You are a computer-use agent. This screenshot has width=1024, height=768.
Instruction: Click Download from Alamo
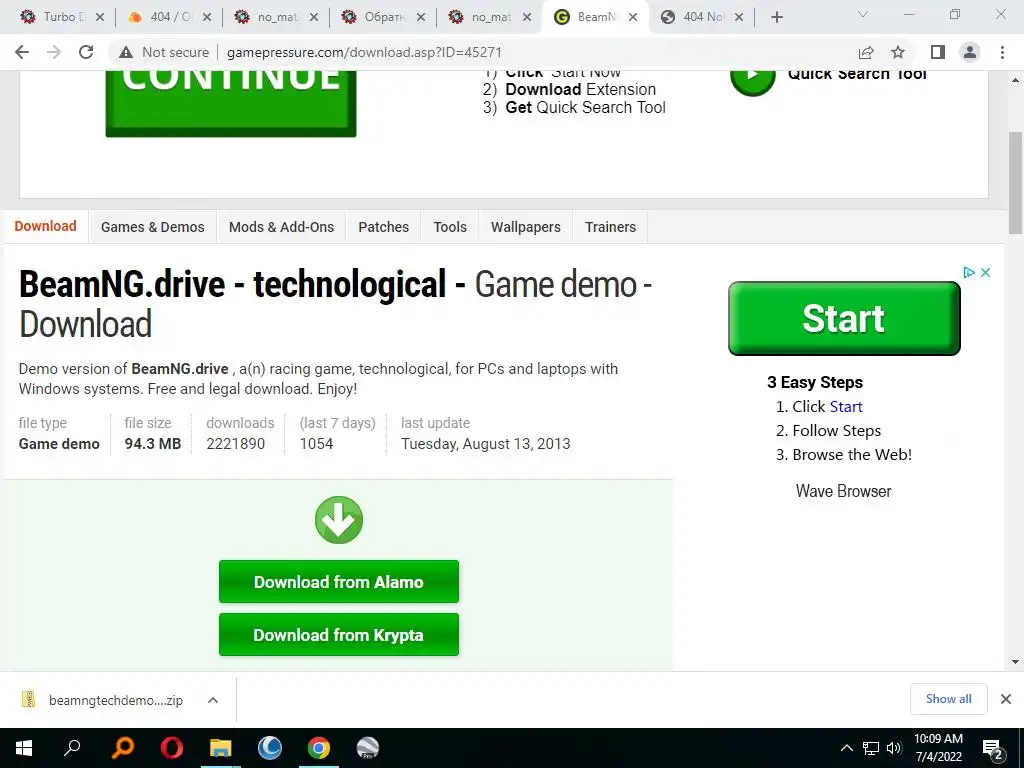(338, 581)
